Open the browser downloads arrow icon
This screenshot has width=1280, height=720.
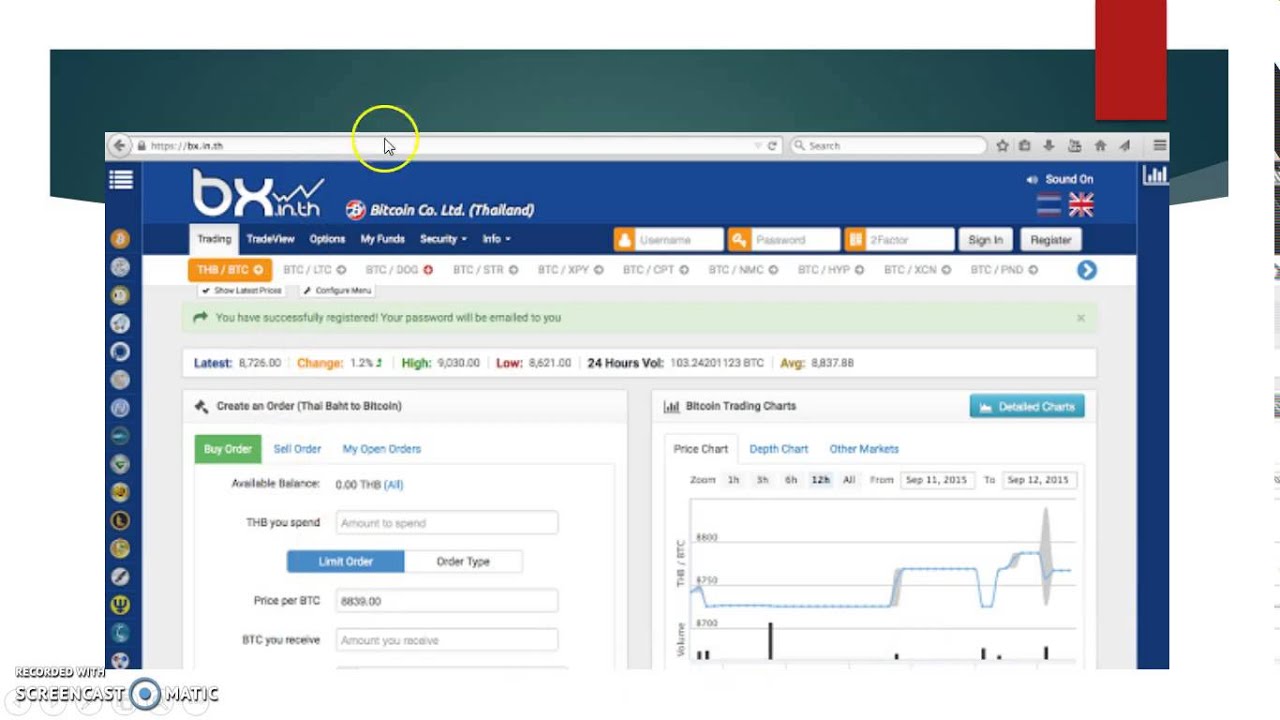pyautogui.click(x=1048, y=146)
